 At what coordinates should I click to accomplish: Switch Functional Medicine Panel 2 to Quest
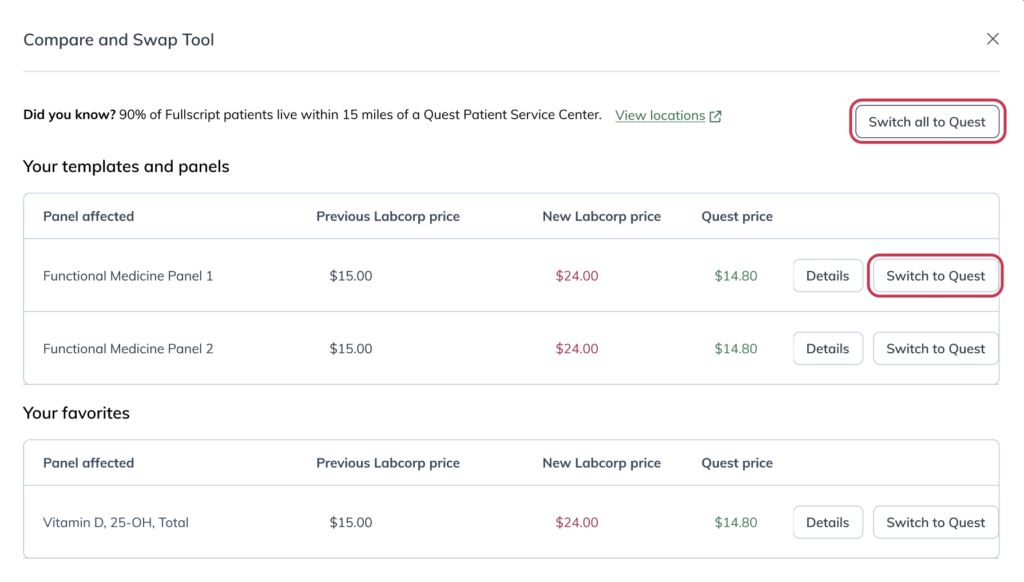pyautogui.click(x=935, y=349)
